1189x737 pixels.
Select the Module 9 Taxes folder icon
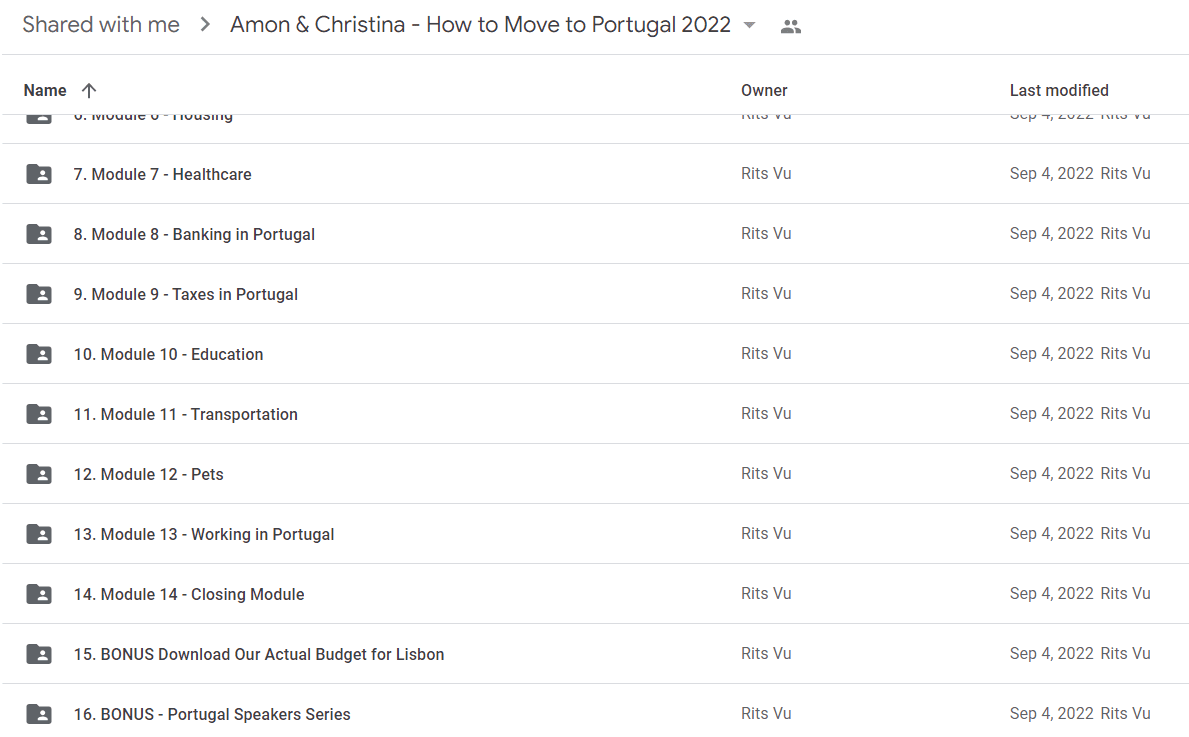coord(39,294)
